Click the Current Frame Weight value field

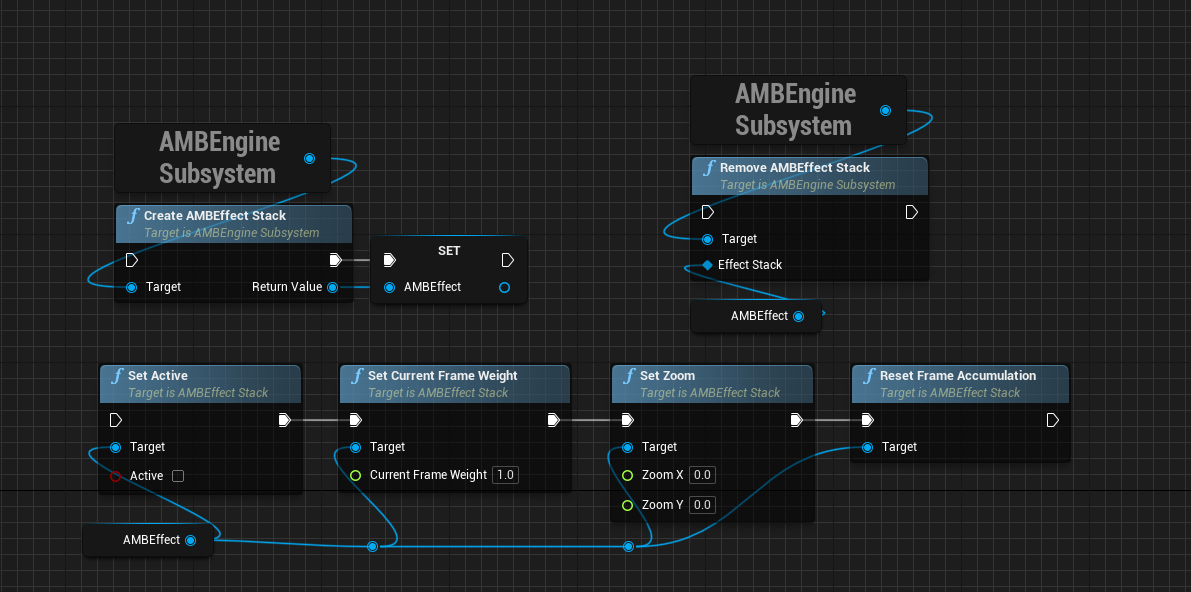pos(505,475)
